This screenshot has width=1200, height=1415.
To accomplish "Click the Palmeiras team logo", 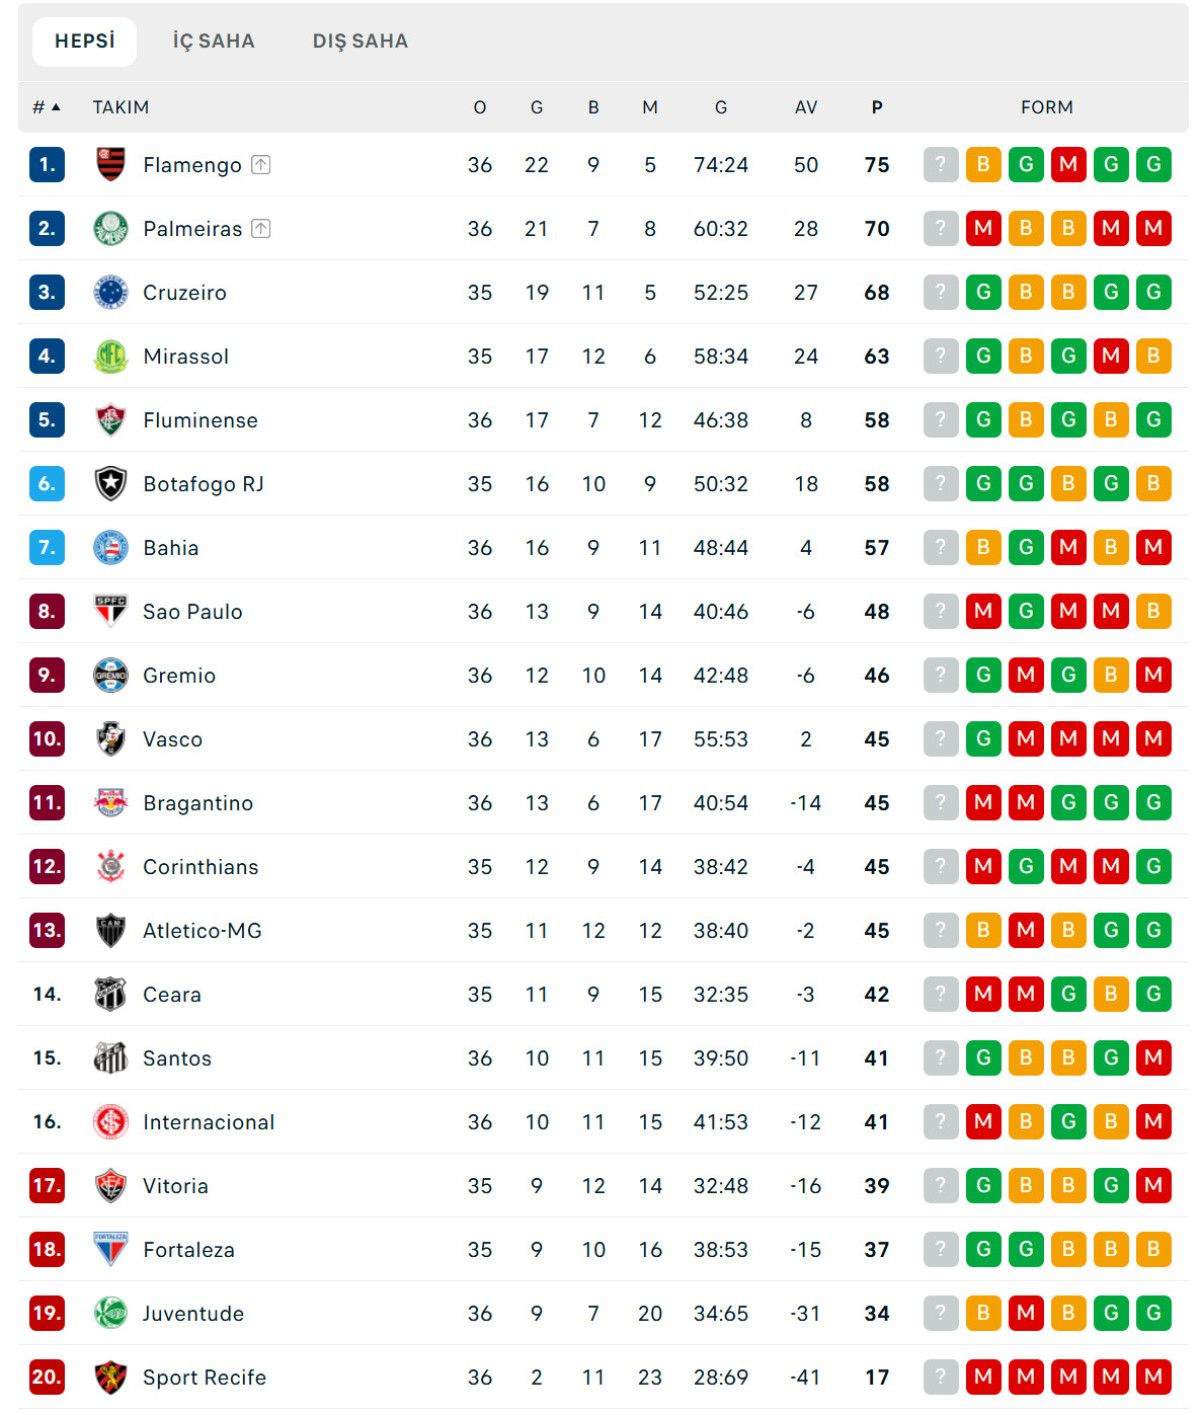I will pos(110,228).
